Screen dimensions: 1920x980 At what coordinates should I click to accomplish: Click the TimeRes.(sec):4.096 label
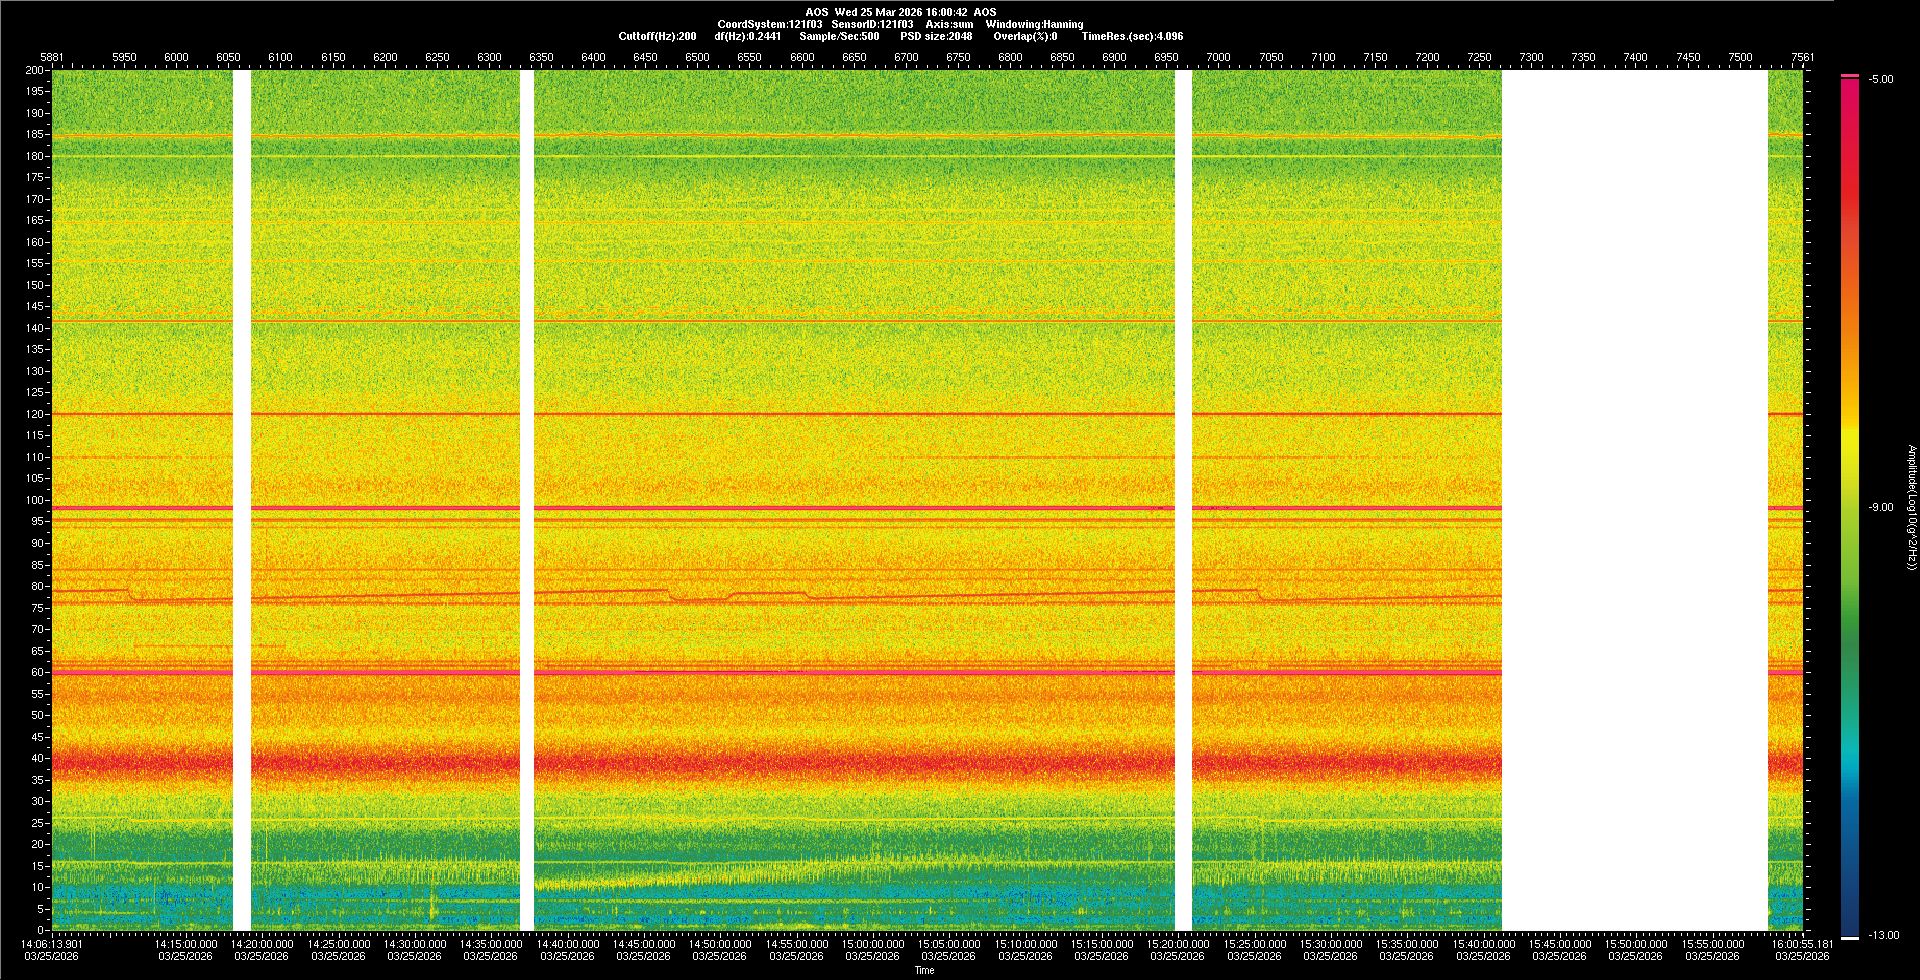pos(1132,36)
